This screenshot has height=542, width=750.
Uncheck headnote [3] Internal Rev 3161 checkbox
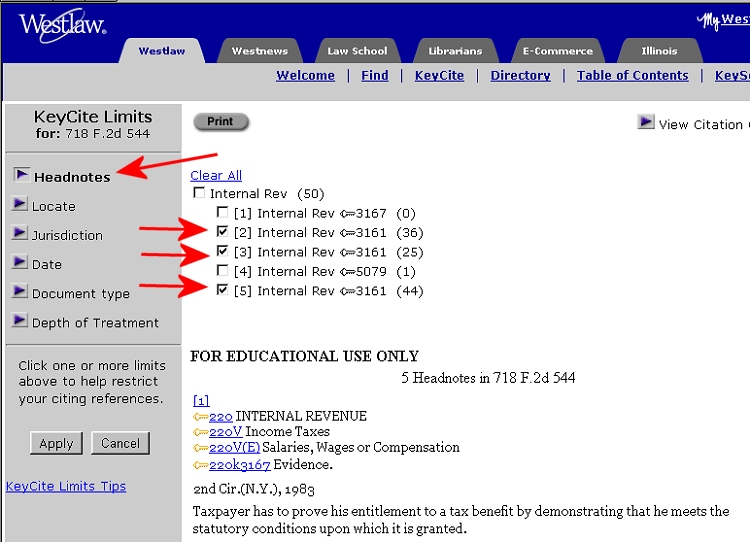[x=222, y=251]
